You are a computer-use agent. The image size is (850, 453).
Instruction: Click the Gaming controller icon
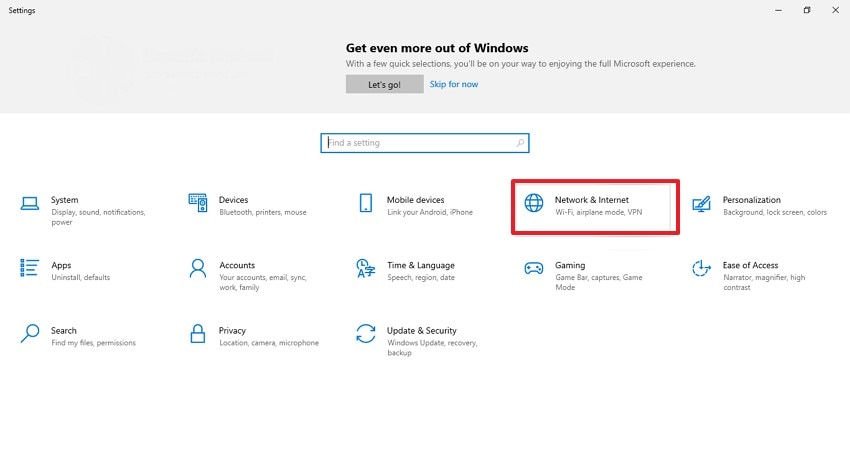534,268
